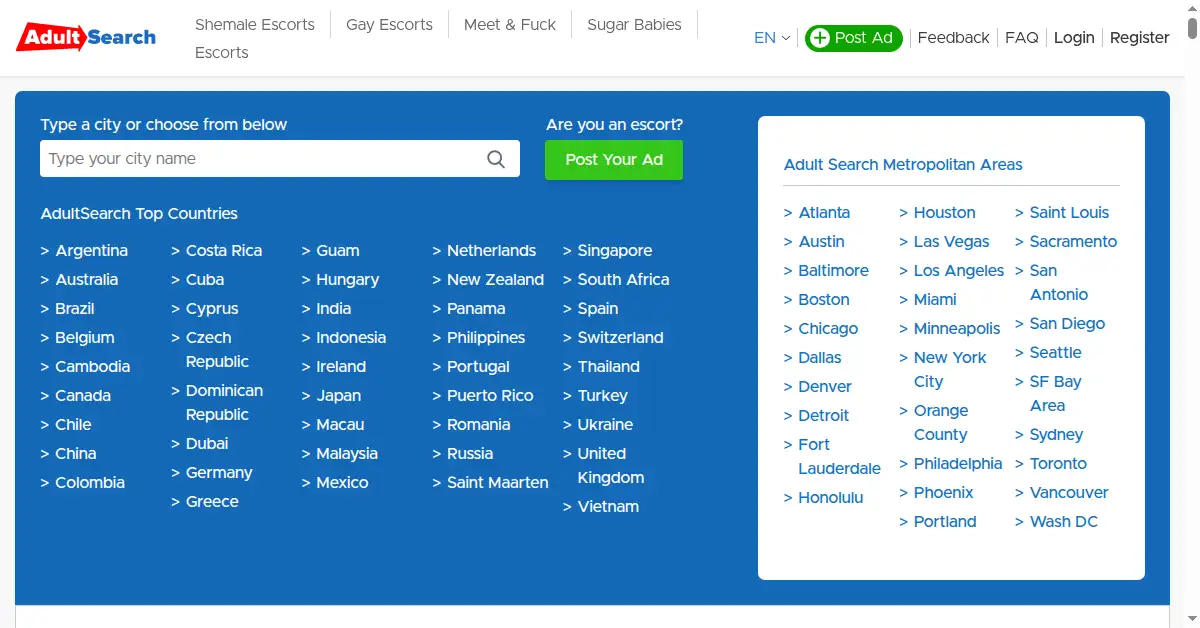Click the Costa Rica link
The height and width of the screenshot is (628, 1200).
pyautogui.click(x=224, y=251)
